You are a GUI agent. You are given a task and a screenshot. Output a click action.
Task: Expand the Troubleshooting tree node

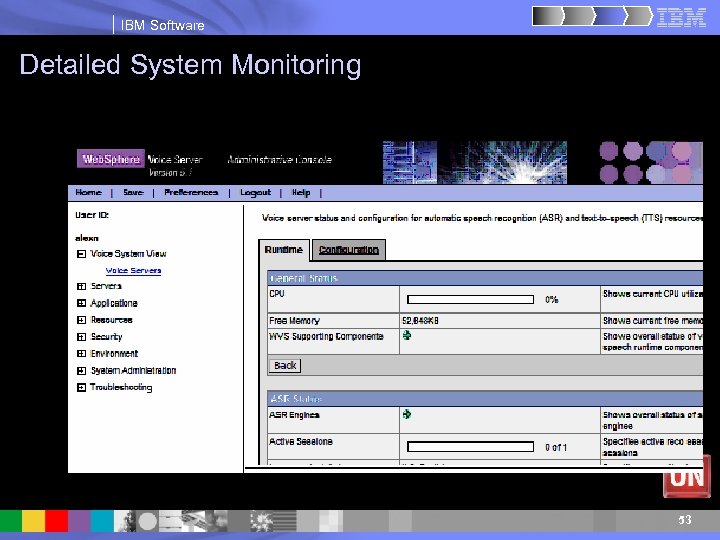[x=81, y=388]
